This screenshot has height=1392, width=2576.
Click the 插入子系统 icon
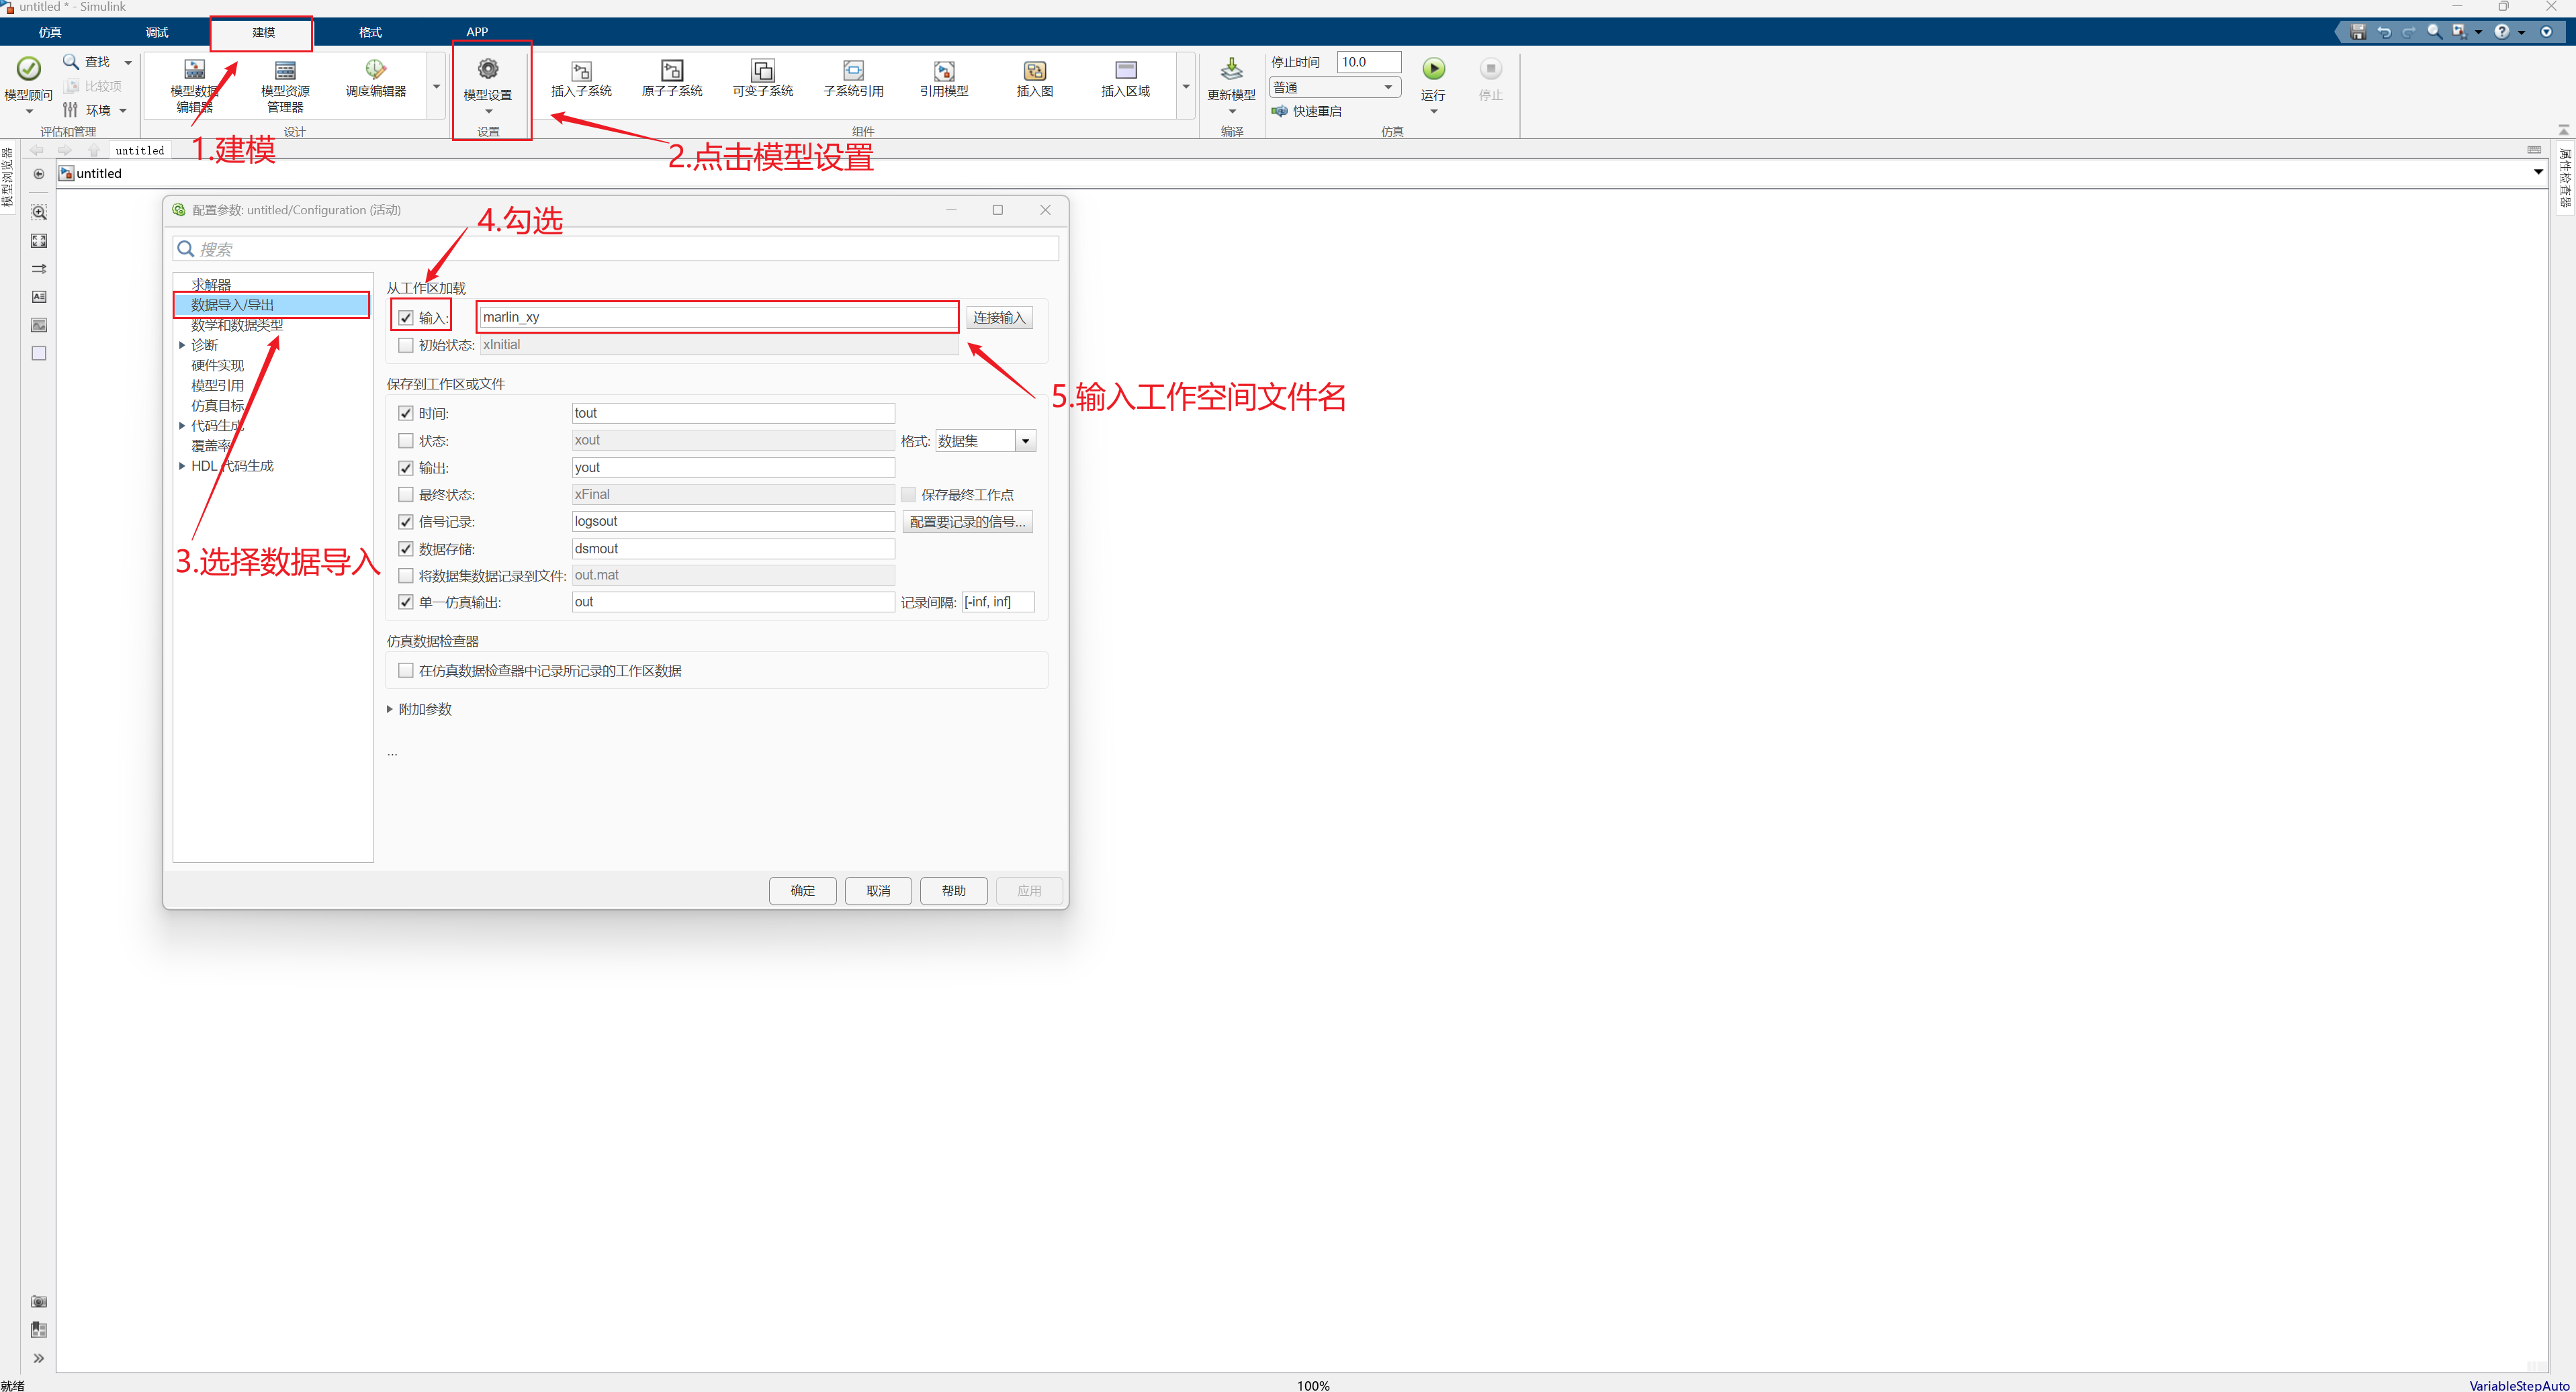pos(581,71)
